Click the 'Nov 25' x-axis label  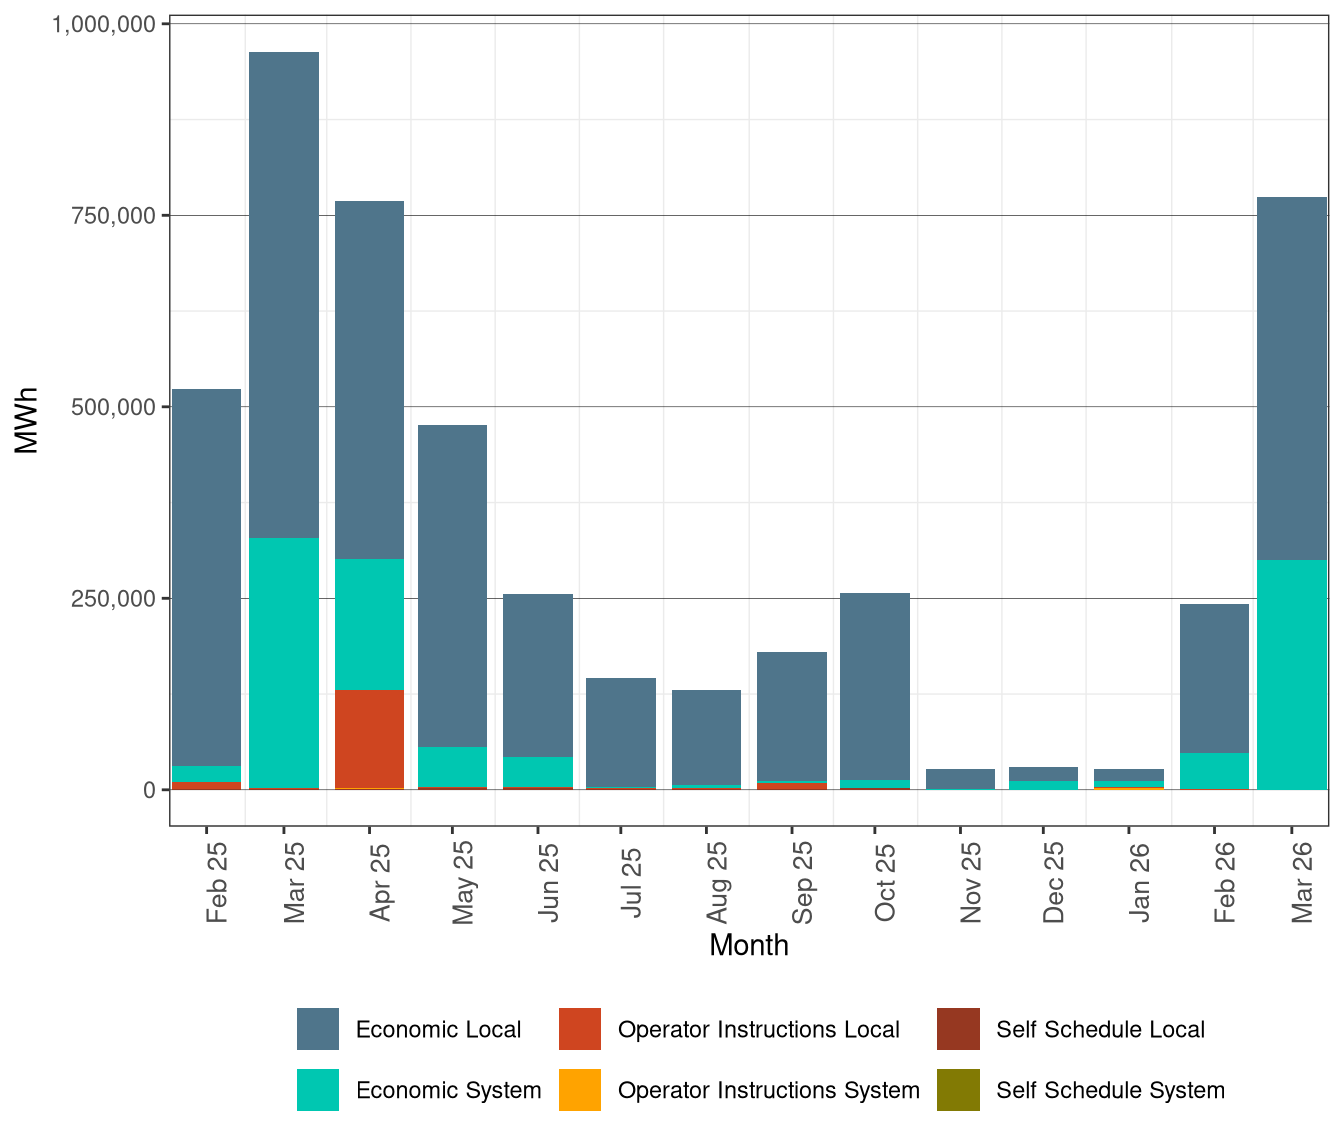(x=970, y=883)
